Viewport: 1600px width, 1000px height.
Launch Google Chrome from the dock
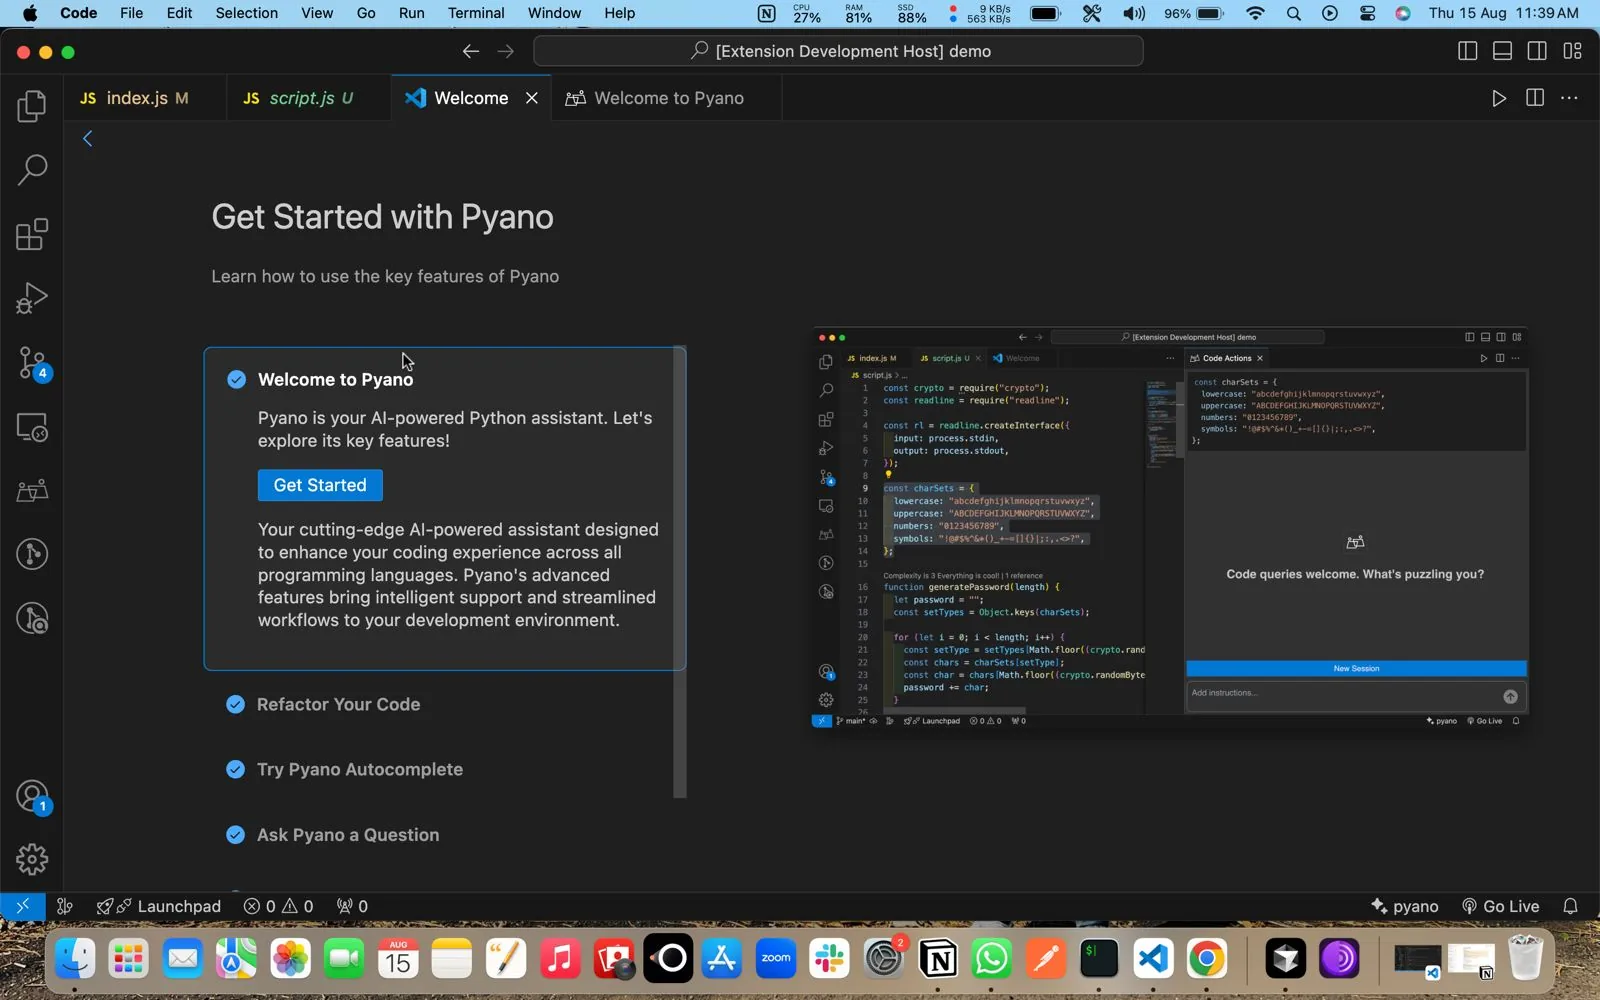point(1207,960)
